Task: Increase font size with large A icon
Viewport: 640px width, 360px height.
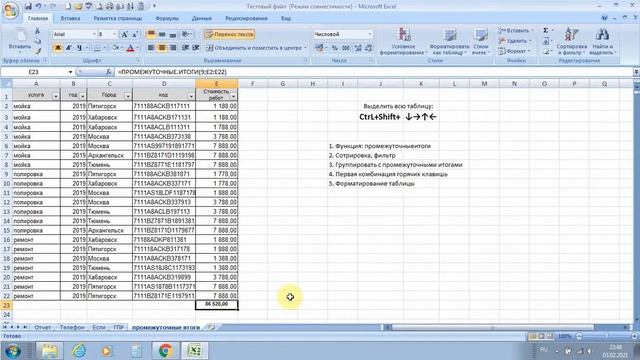Action: coord(124,34)
